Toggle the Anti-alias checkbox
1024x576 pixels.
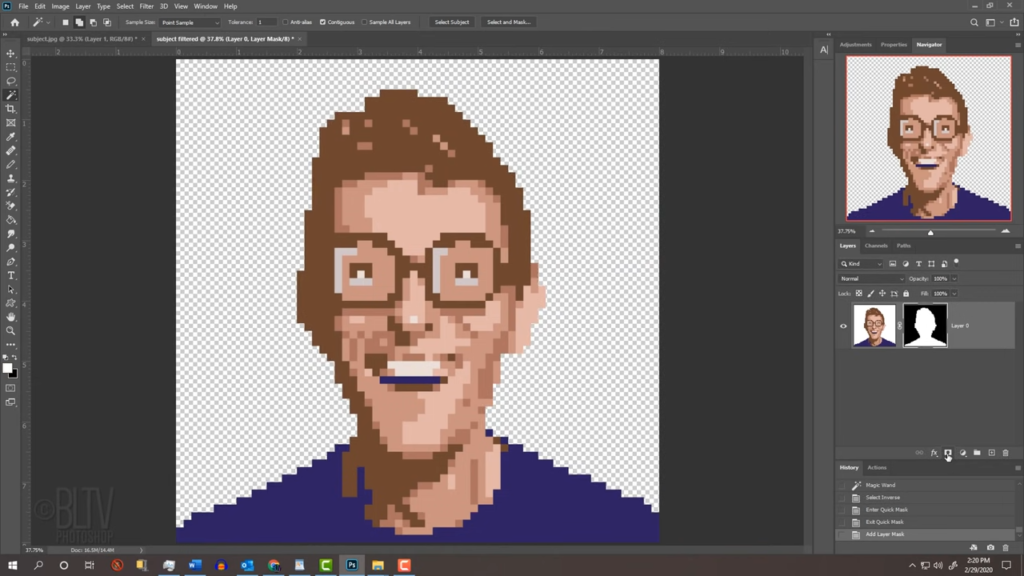click(x=285, y=22)
